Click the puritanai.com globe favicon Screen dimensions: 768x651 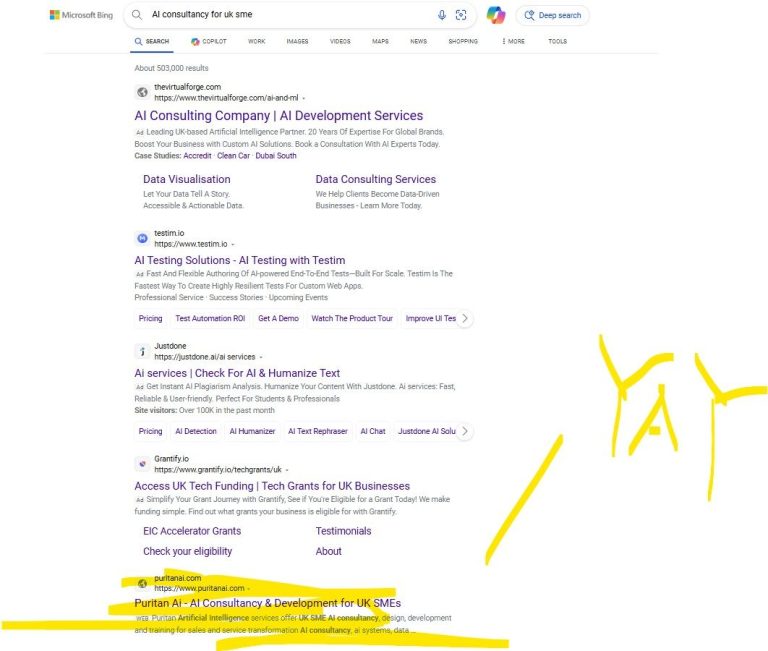pyautogui.click(x=143, y=583)
